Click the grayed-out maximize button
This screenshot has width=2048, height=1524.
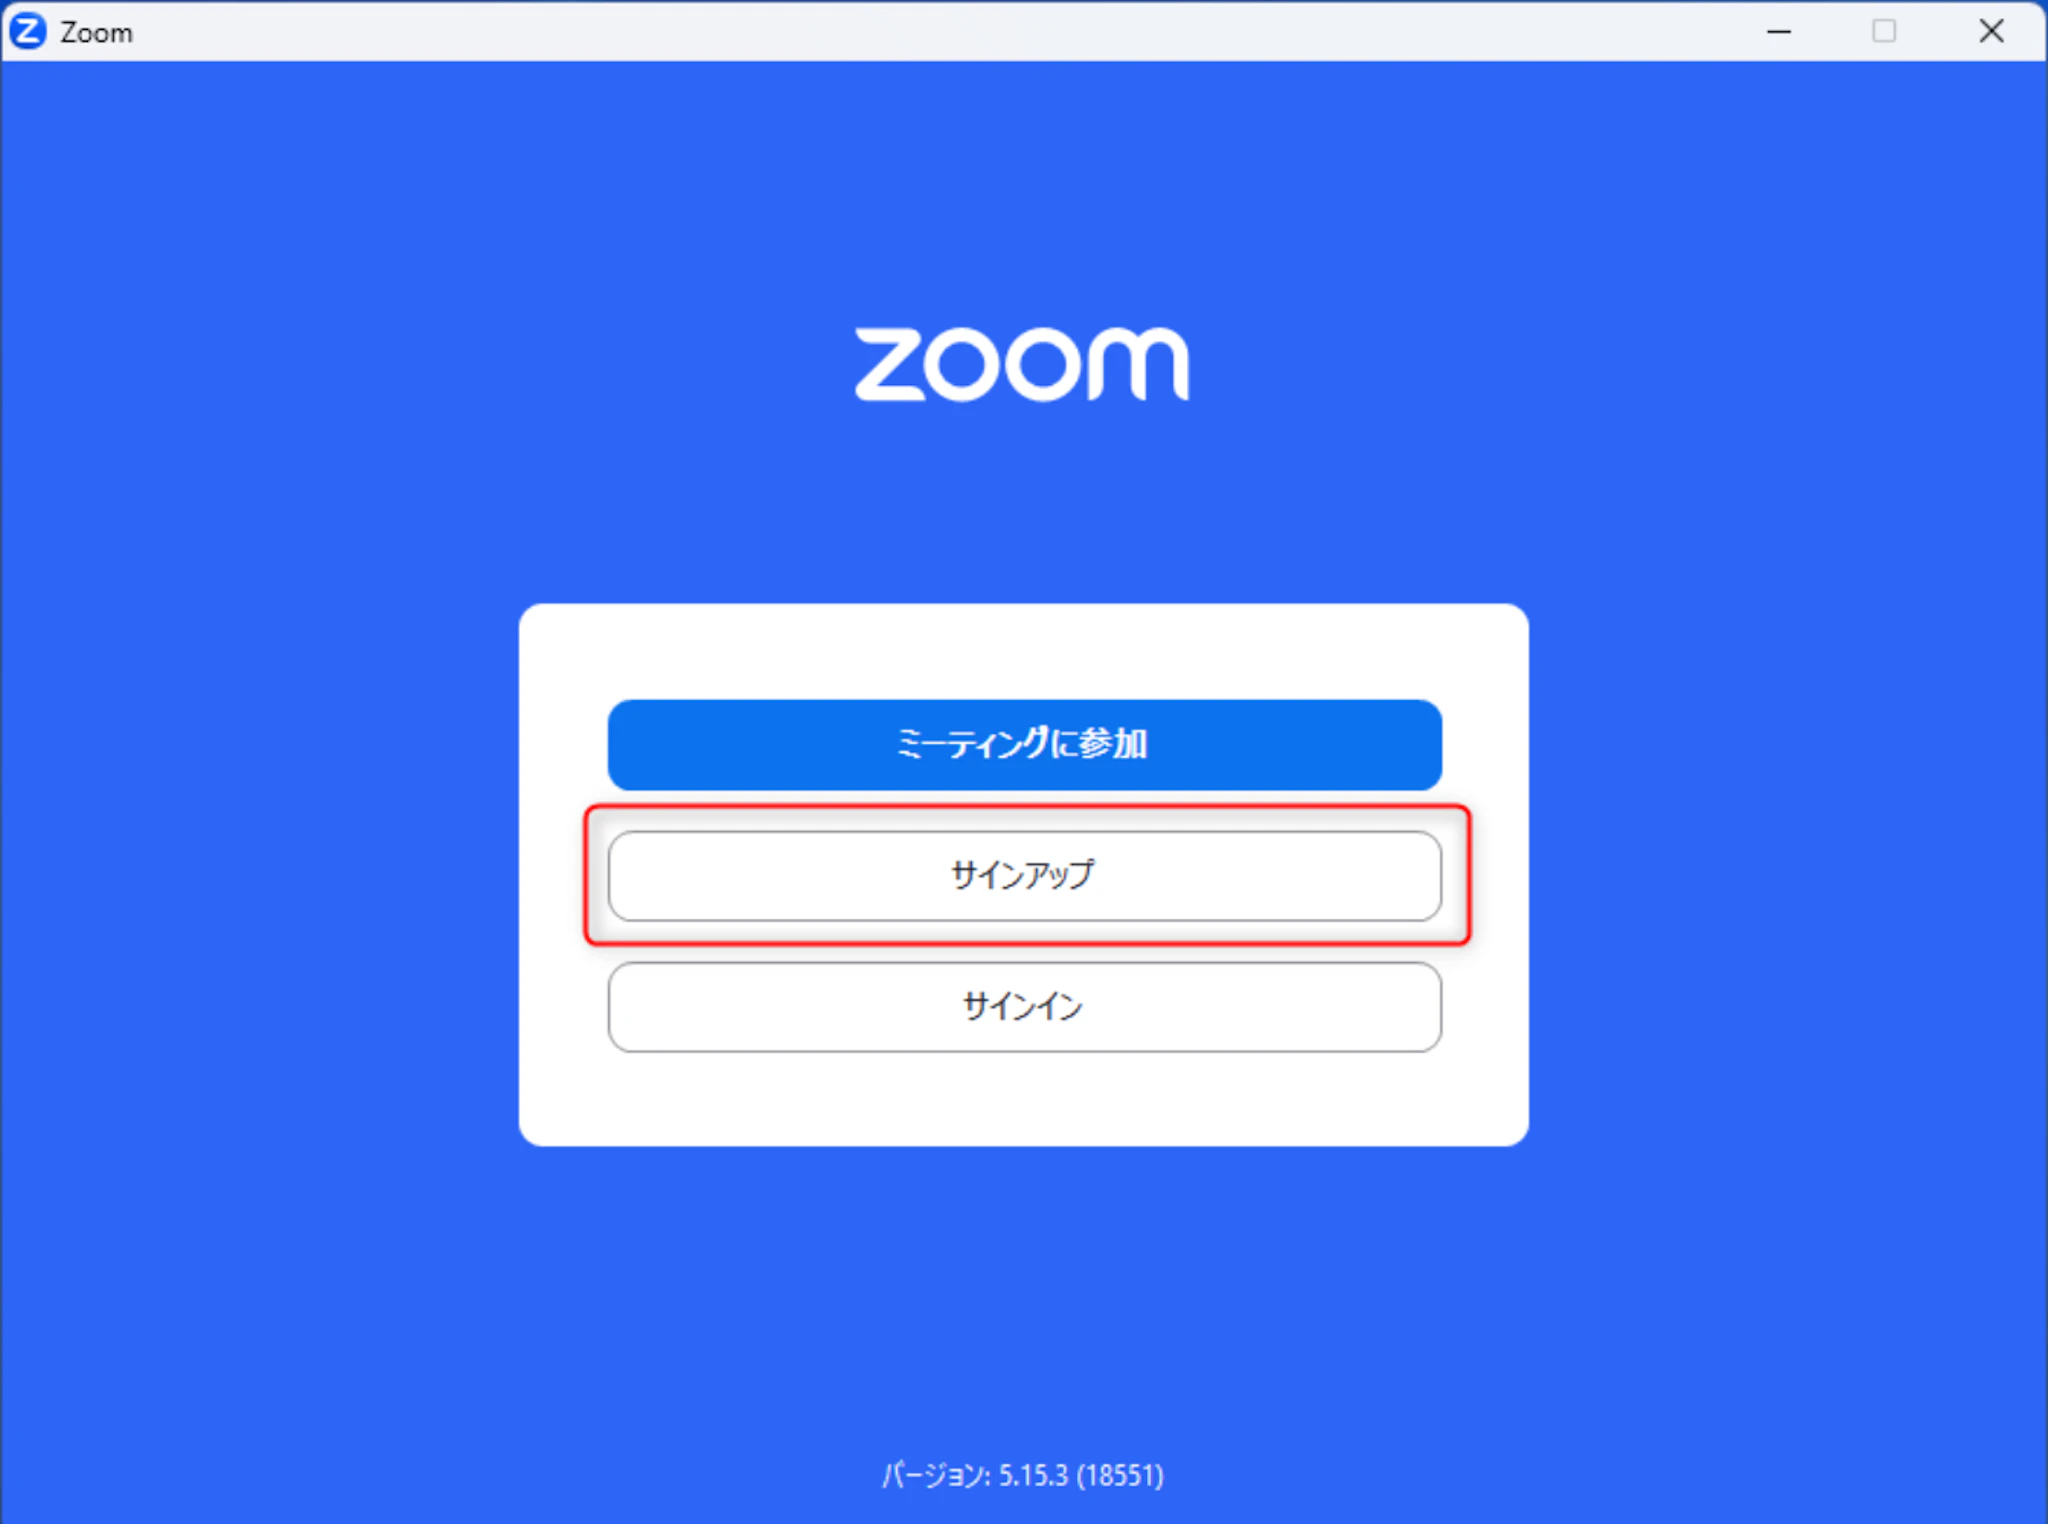[1883, 31]
